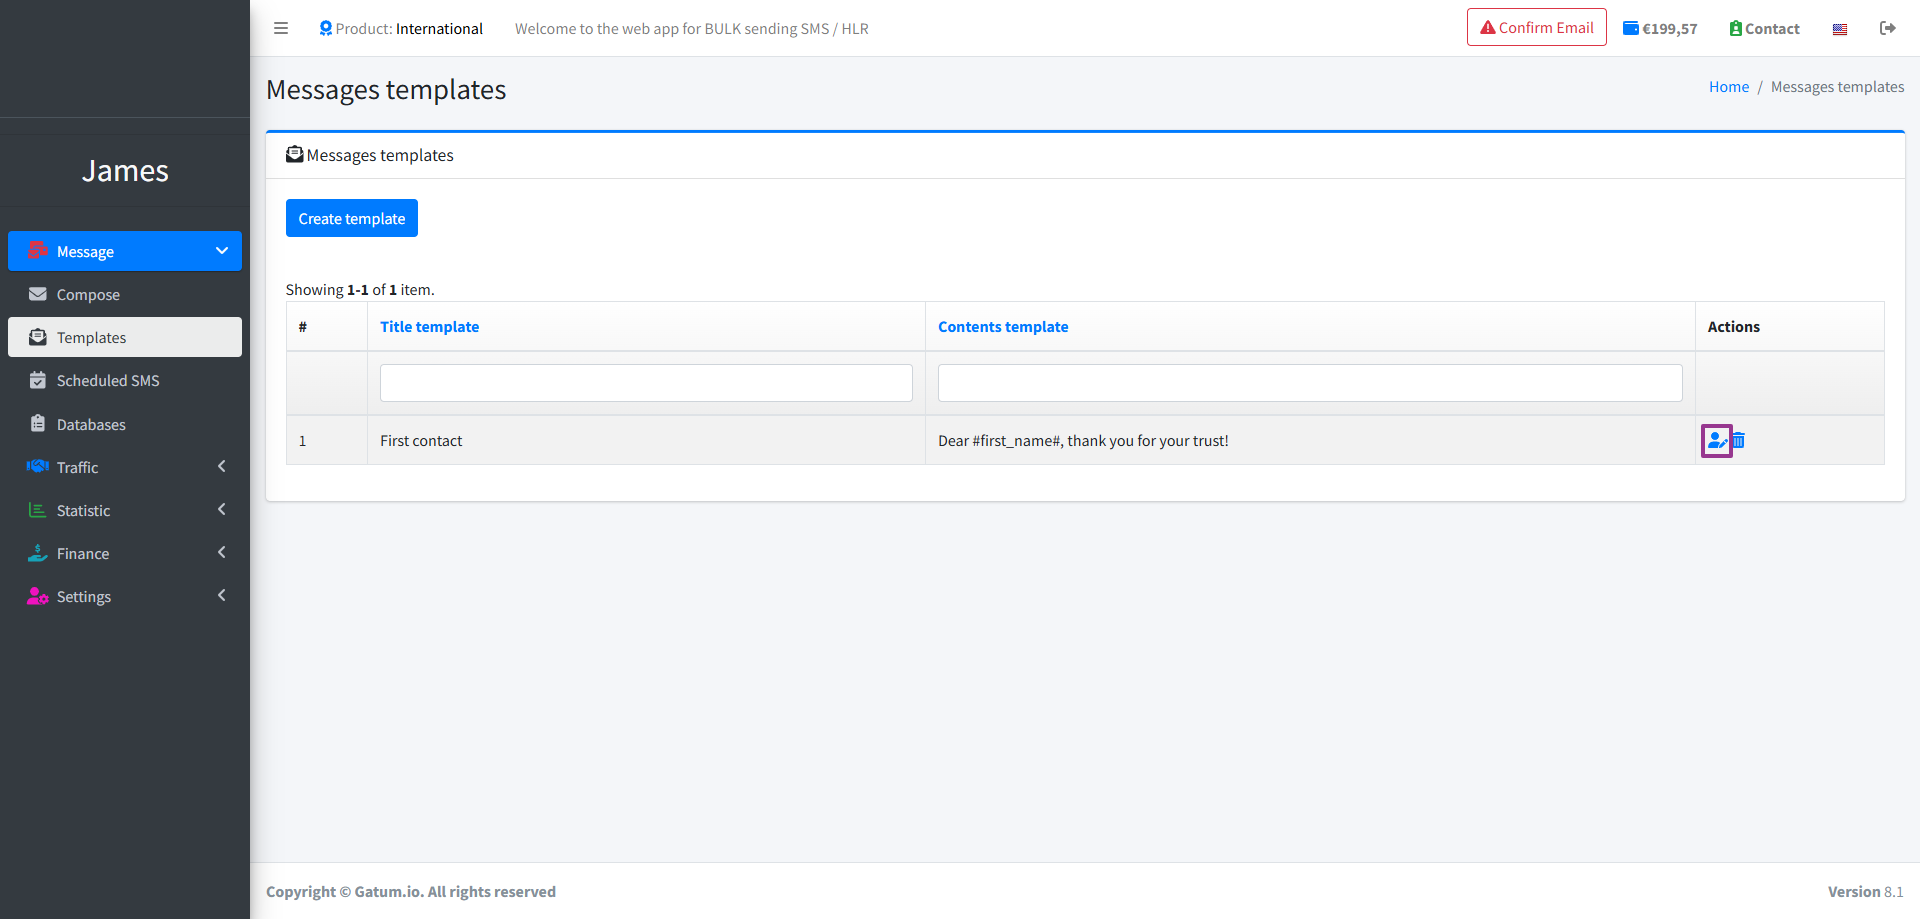1920x919 pixels.
Task: Open the language flag selector
Action: coord(1839,29)
